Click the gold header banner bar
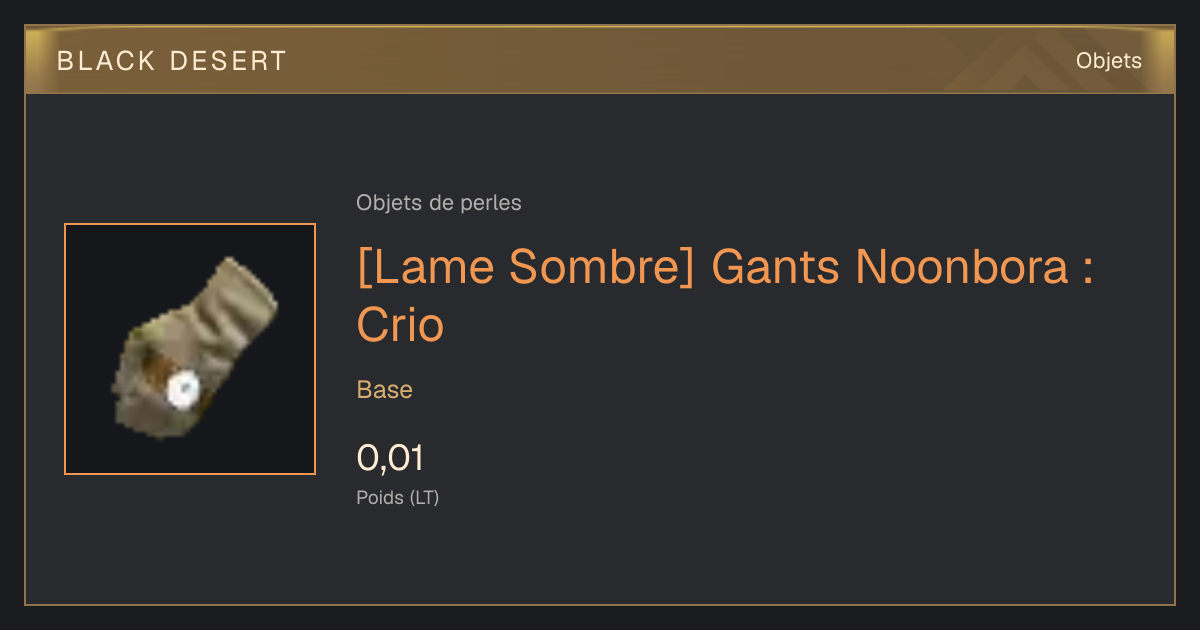This screenshot has height=630, width=1200. click(x=600, y=60)
